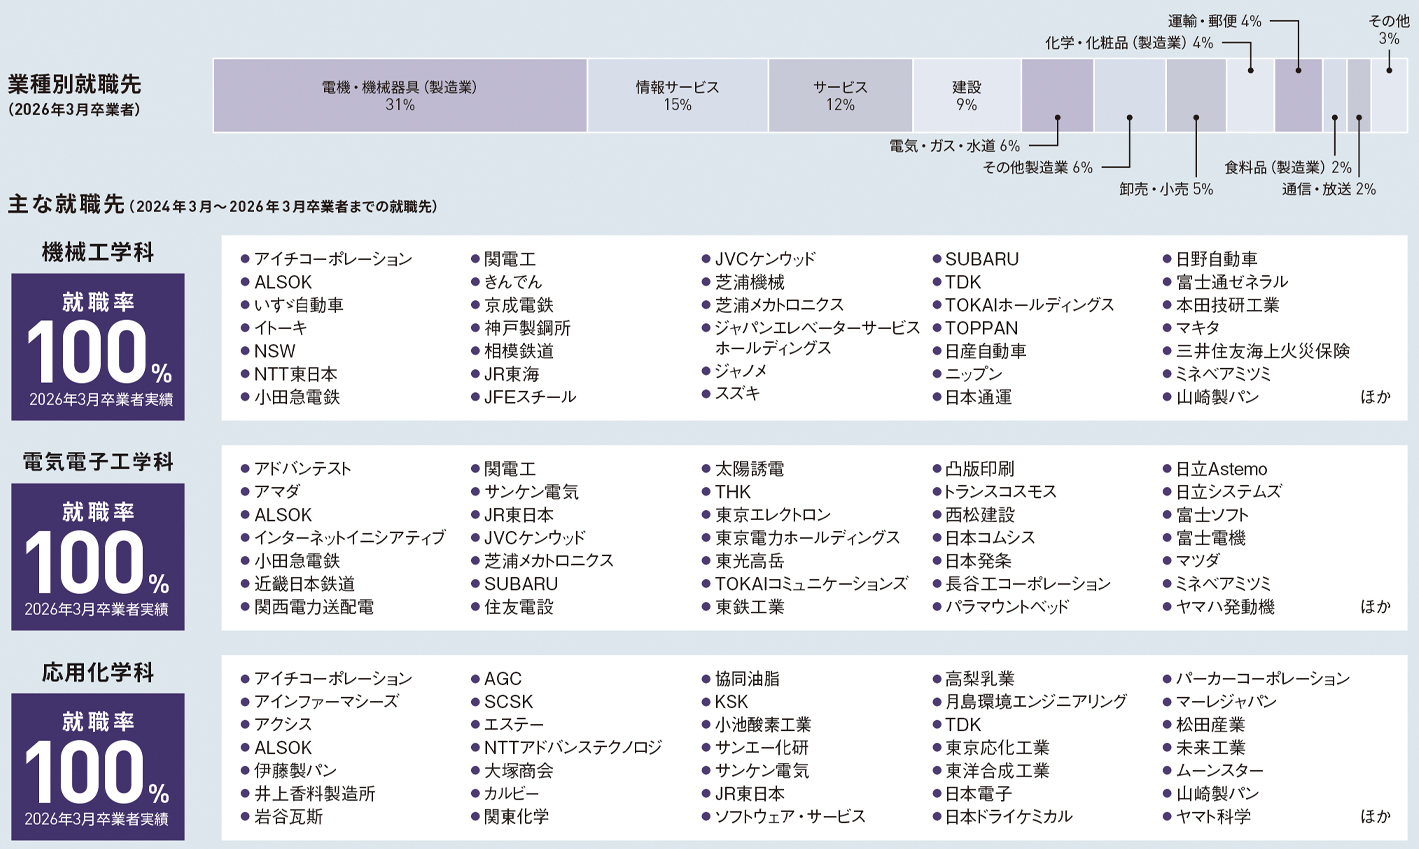Select the 卸売・小売 5% label
Viewport: 1419px width, 849px height.
1166,189
